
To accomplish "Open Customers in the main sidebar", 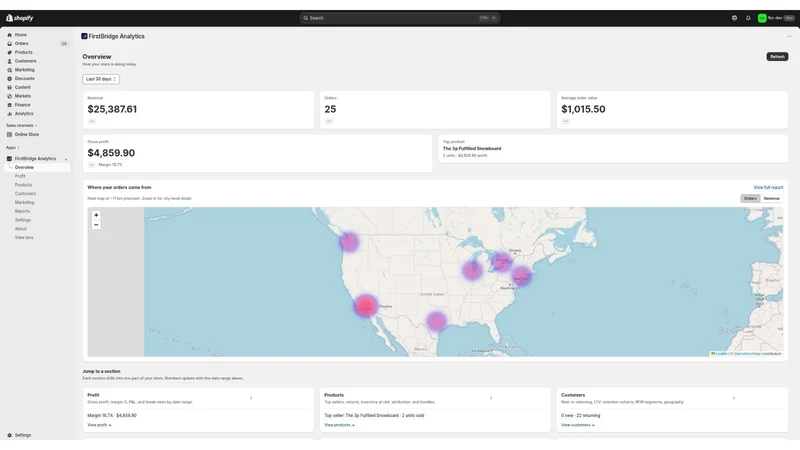I will (x=25, y=61).
